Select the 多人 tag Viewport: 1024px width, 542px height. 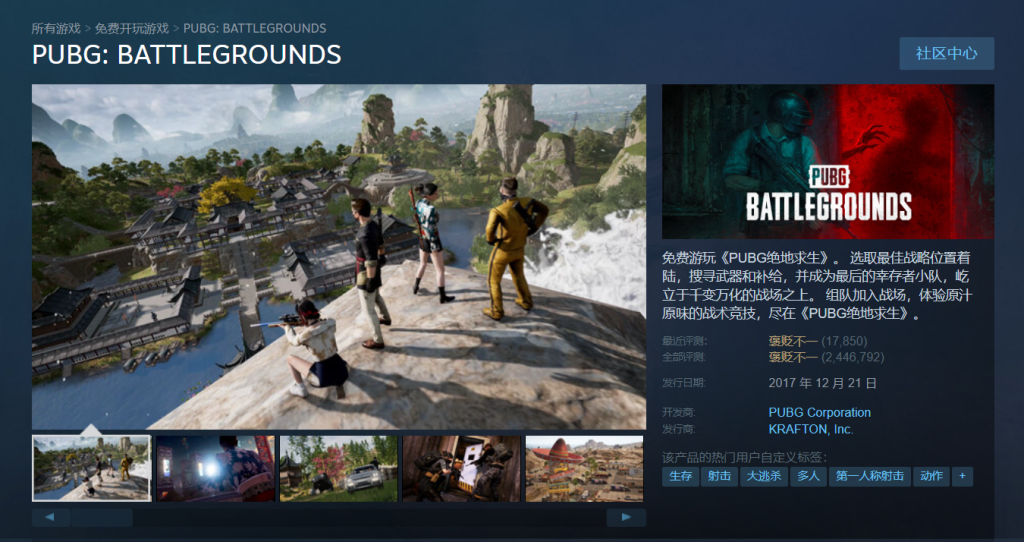(808, 476)
